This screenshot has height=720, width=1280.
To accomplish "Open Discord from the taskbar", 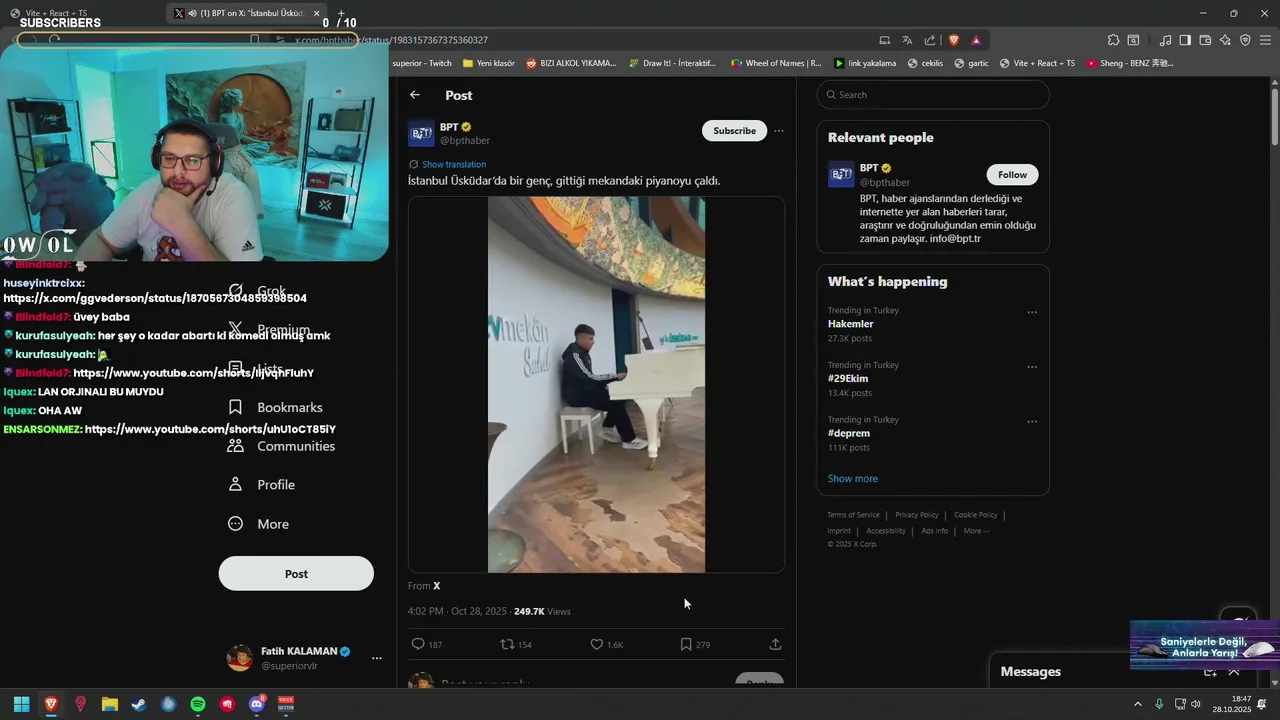I will click(256, 704).
